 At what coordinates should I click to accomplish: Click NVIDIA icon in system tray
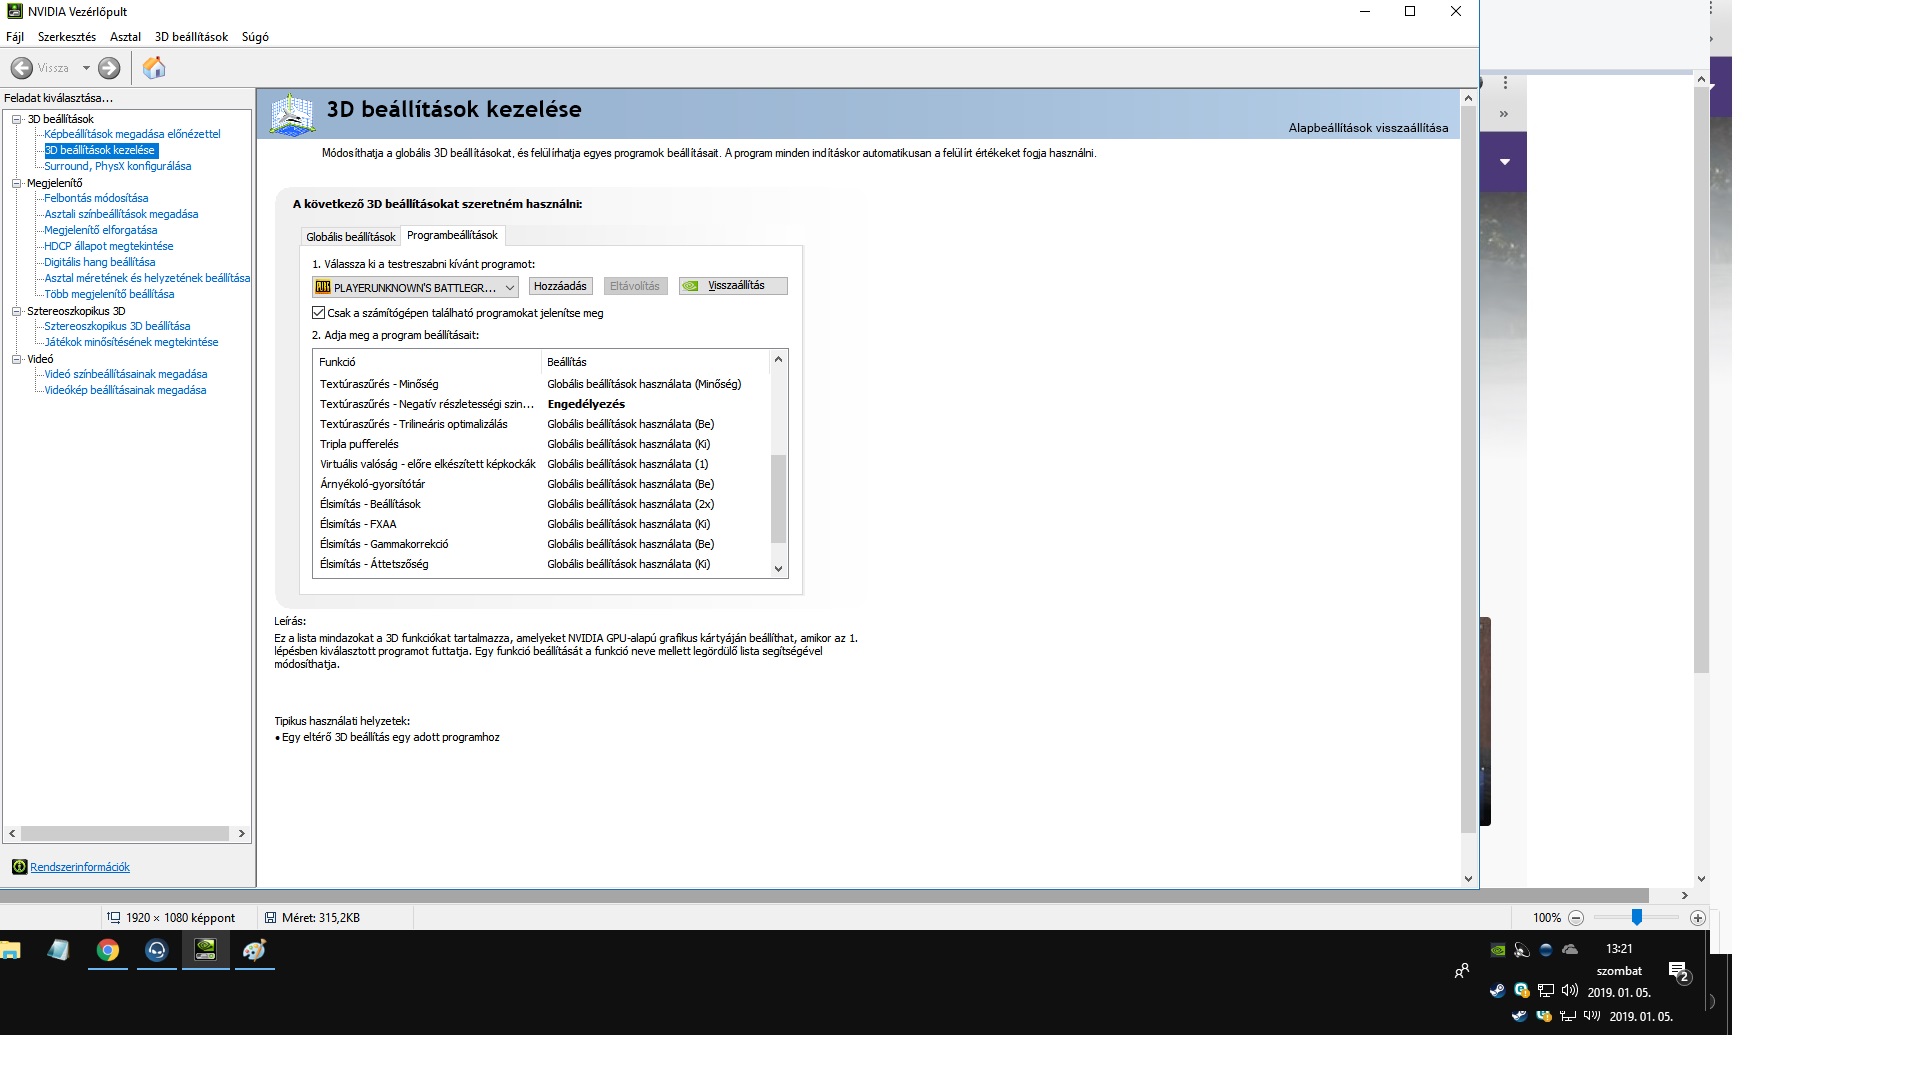(1497, 950)
